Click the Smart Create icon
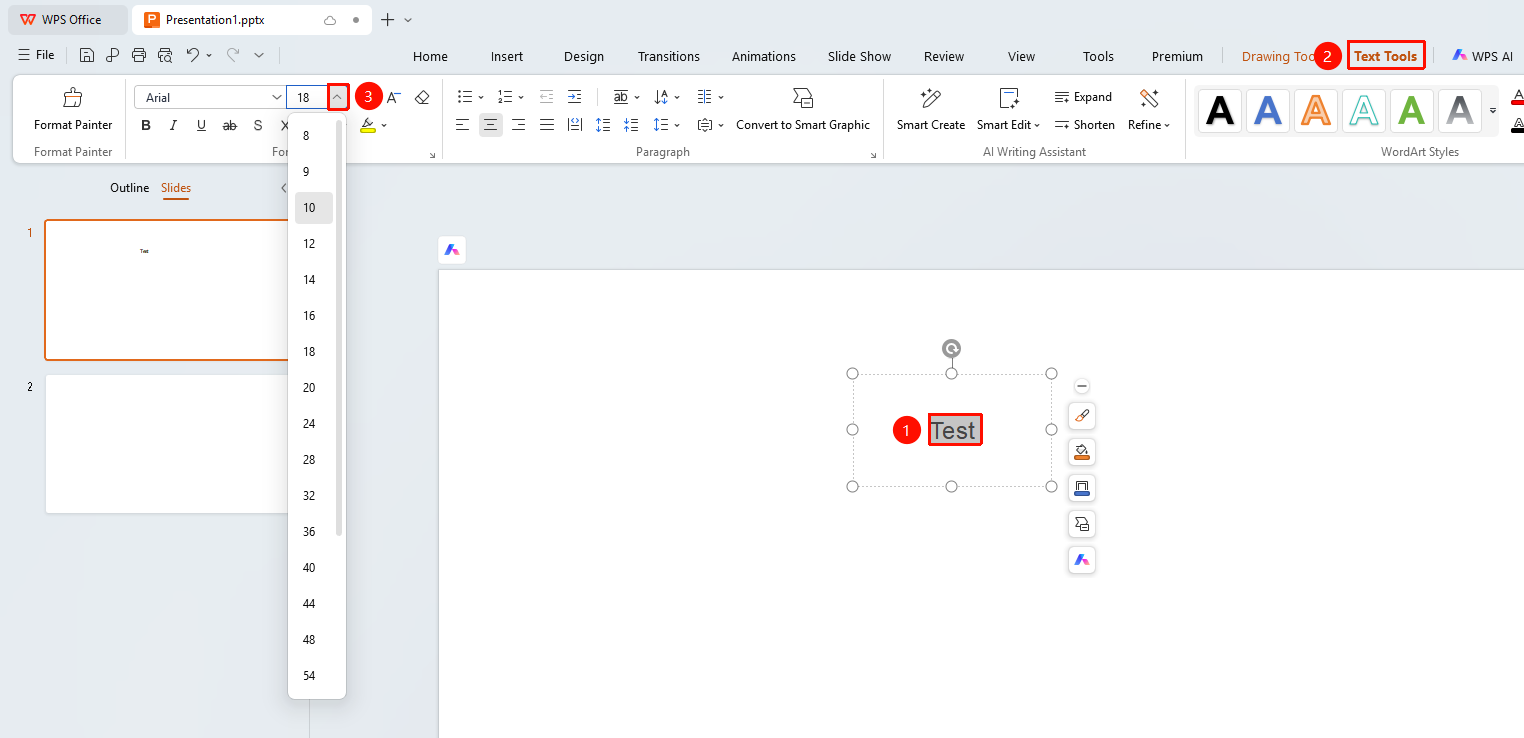The width and height of the screenshot is (1524, 738). click(x=931, y=98)
